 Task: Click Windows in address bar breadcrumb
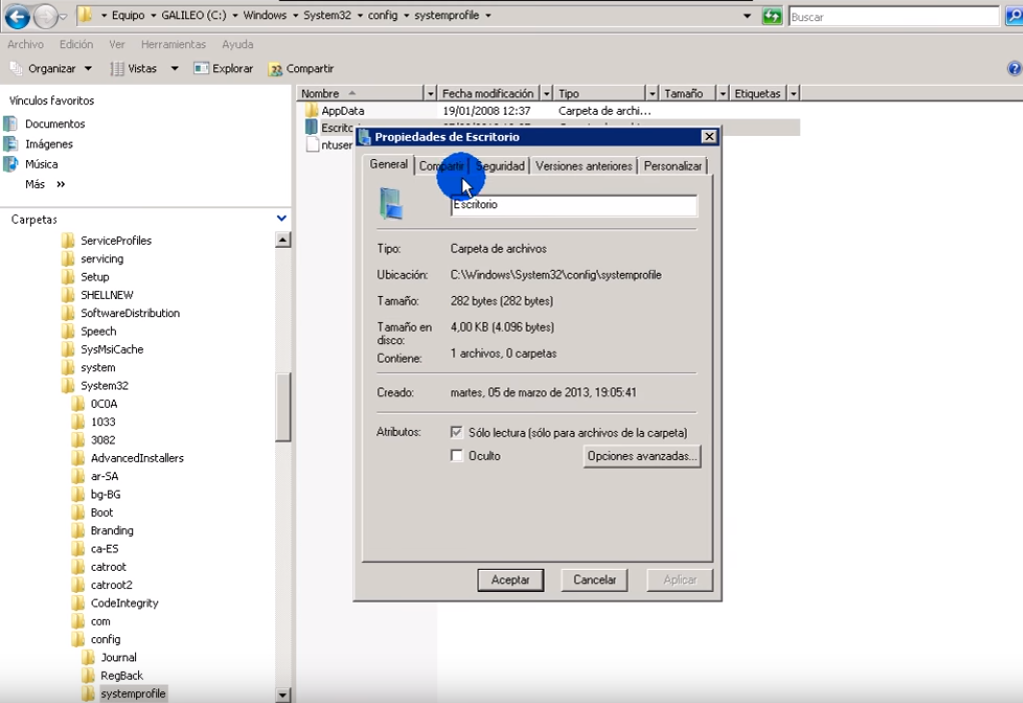pyautogui.click(x=264, y=15)
